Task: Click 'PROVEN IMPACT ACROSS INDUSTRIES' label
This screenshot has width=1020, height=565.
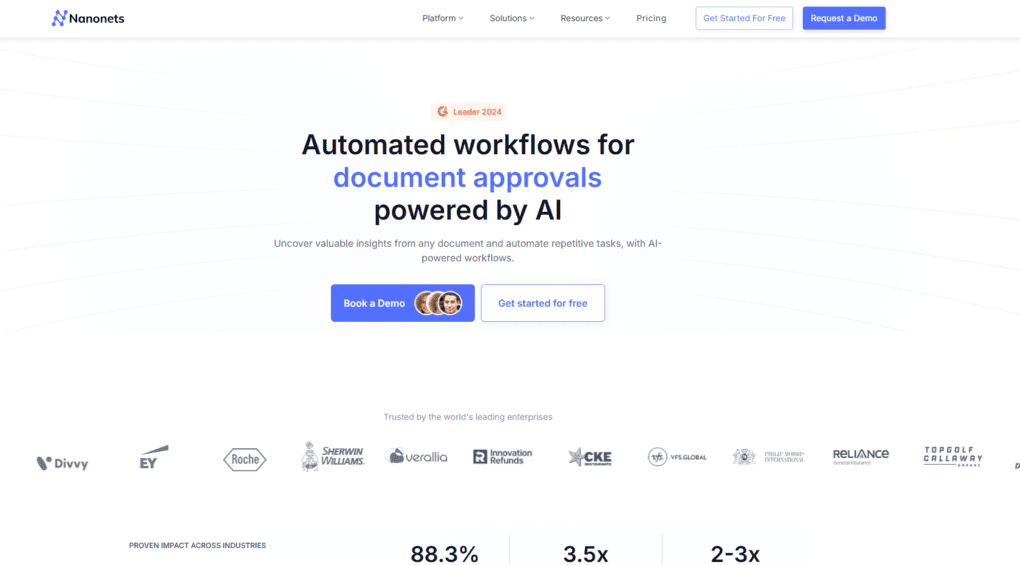Action: [197, 545]
